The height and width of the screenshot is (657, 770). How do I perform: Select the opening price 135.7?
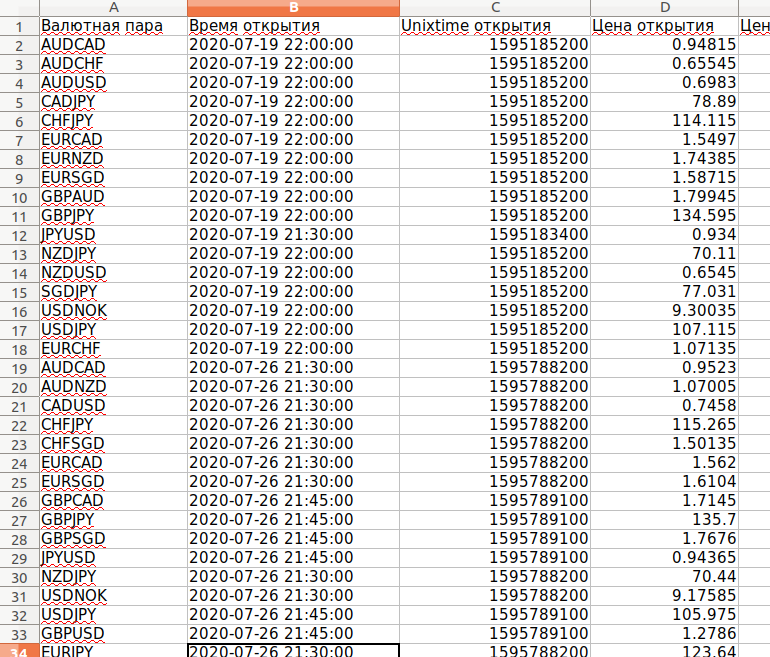[x=664, y=520]
